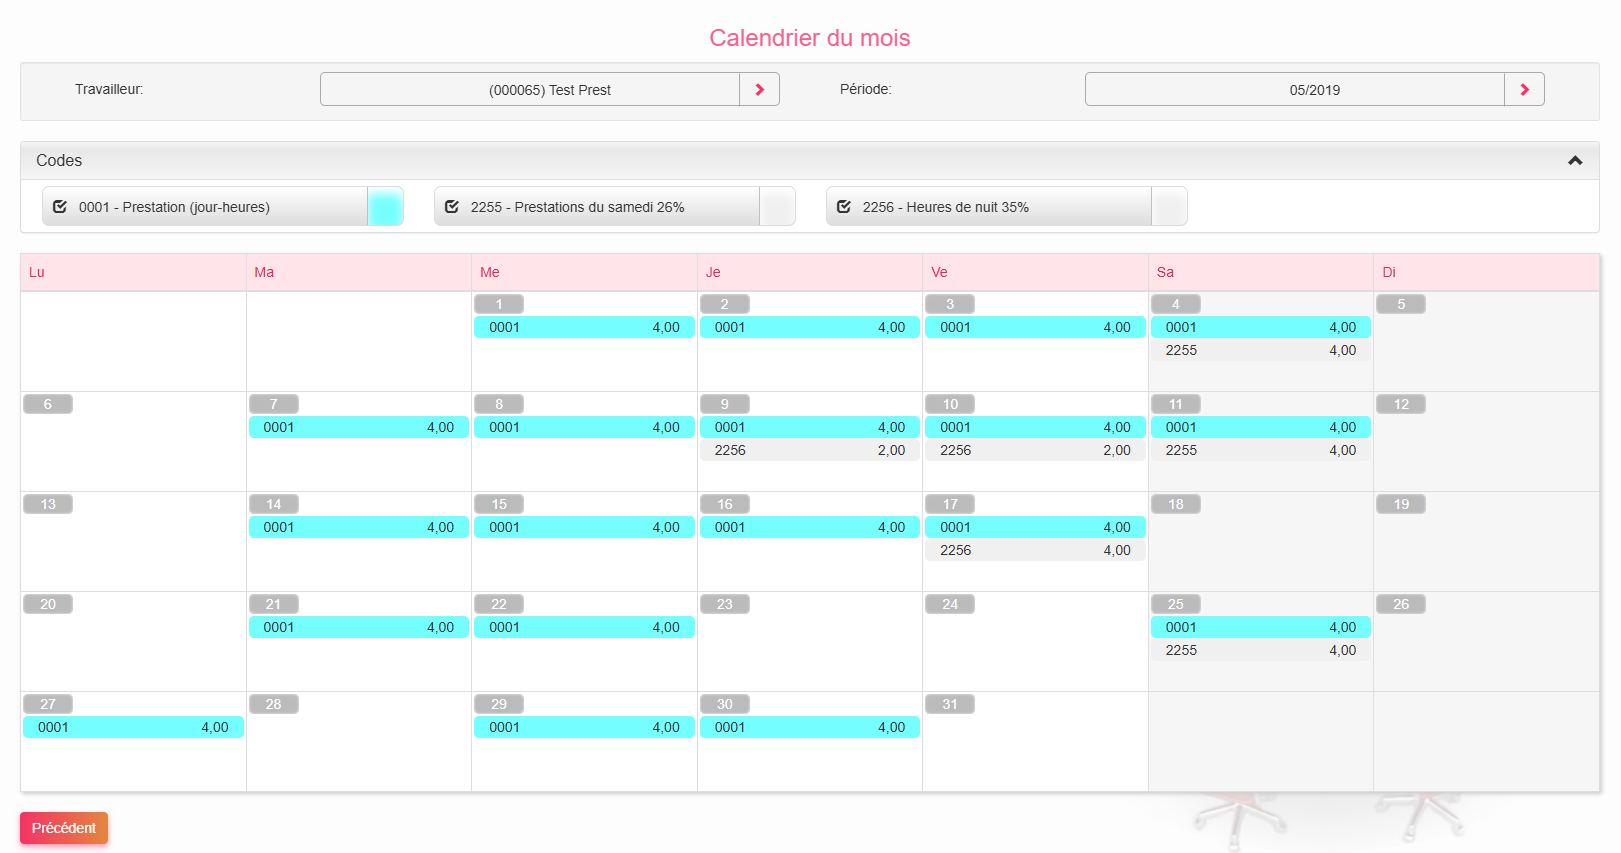Click the Sa column header

tap(1165, 272)
